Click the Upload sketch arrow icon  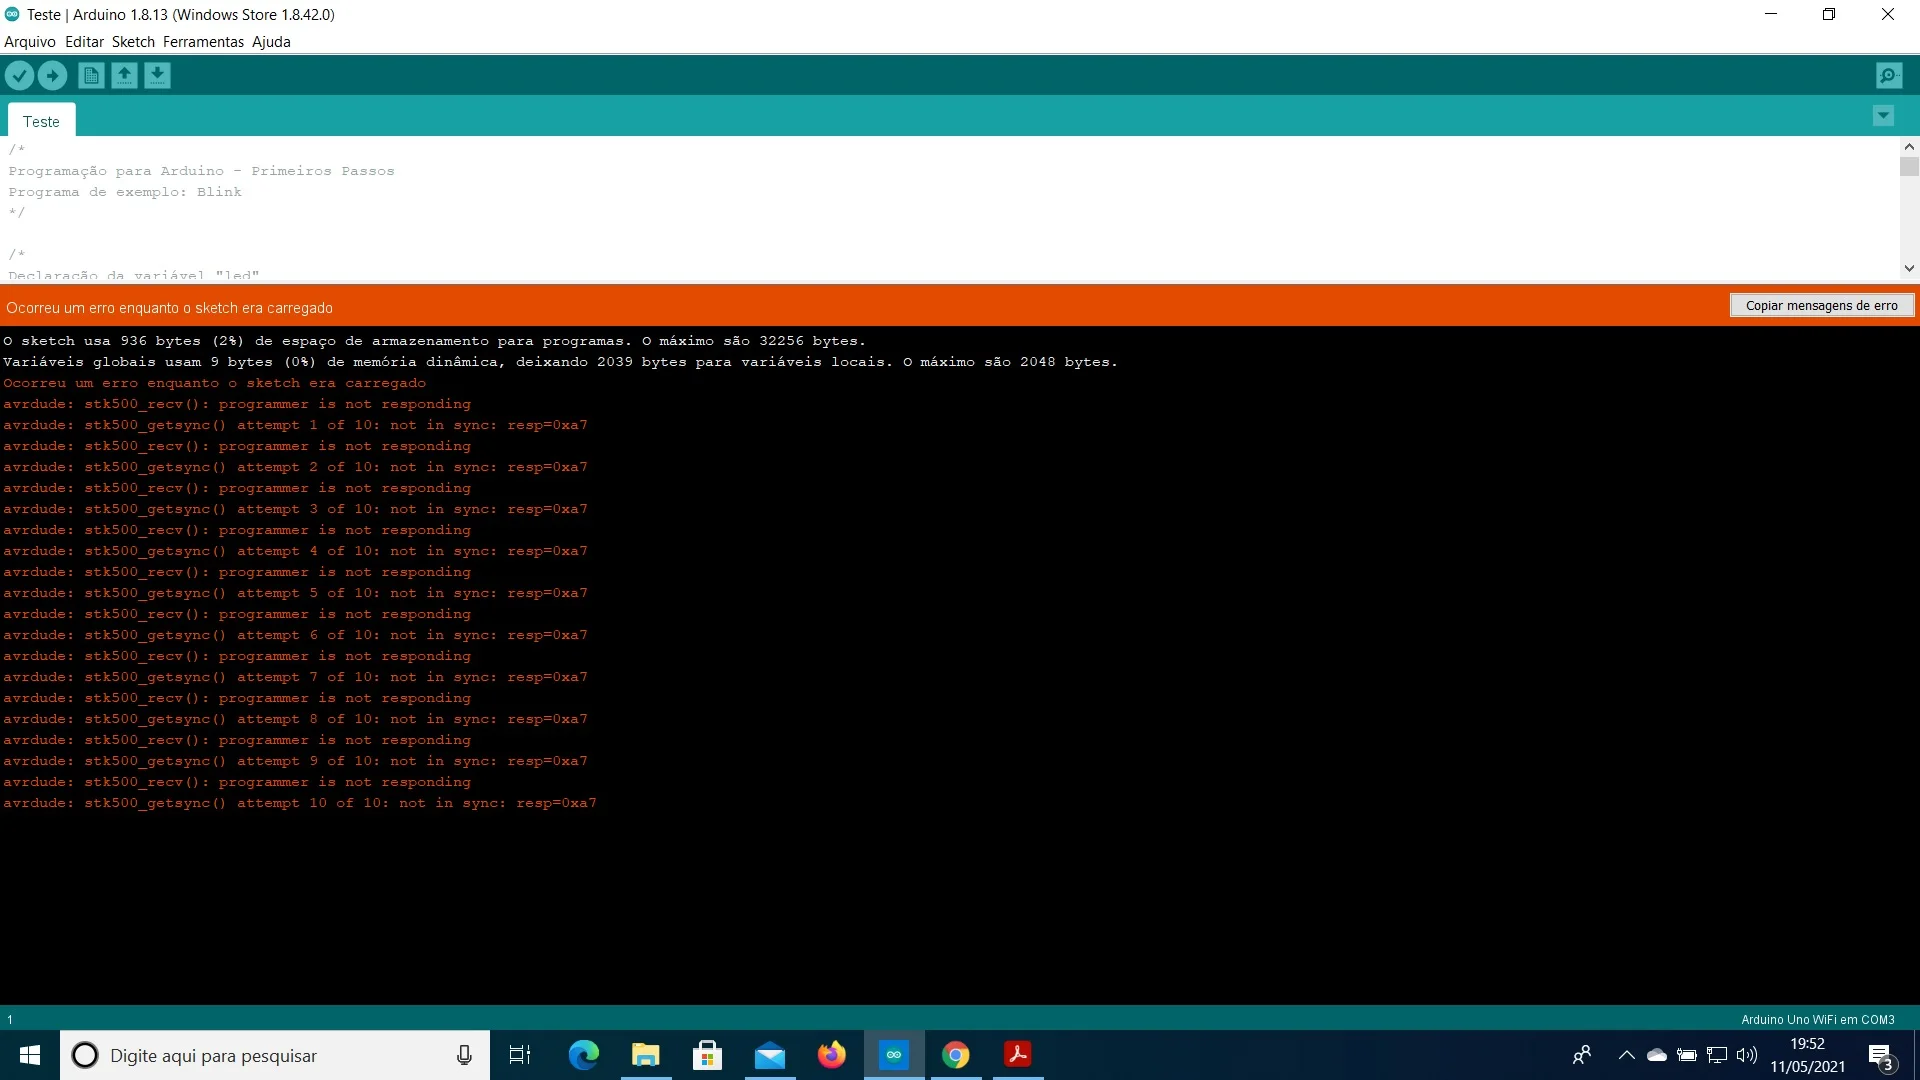pyautogui.click(x=52, y=75)
